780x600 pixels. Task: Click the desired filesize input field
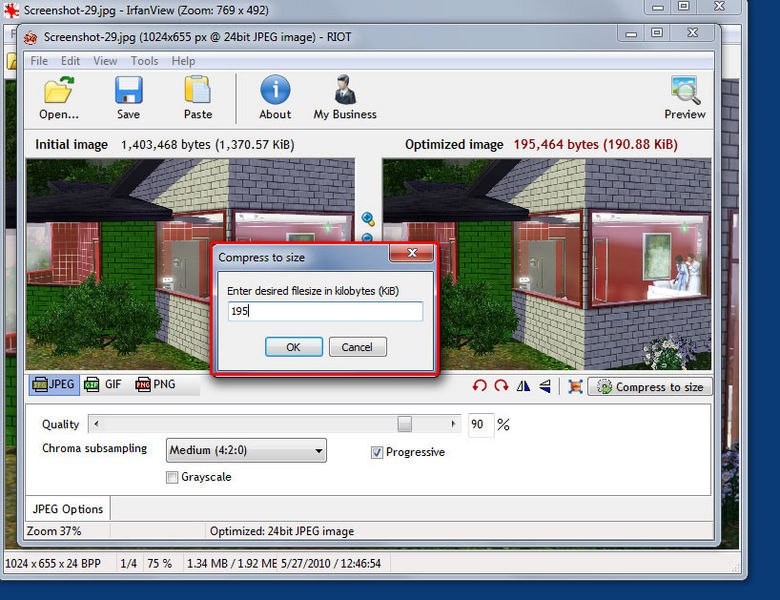(325, 312)
